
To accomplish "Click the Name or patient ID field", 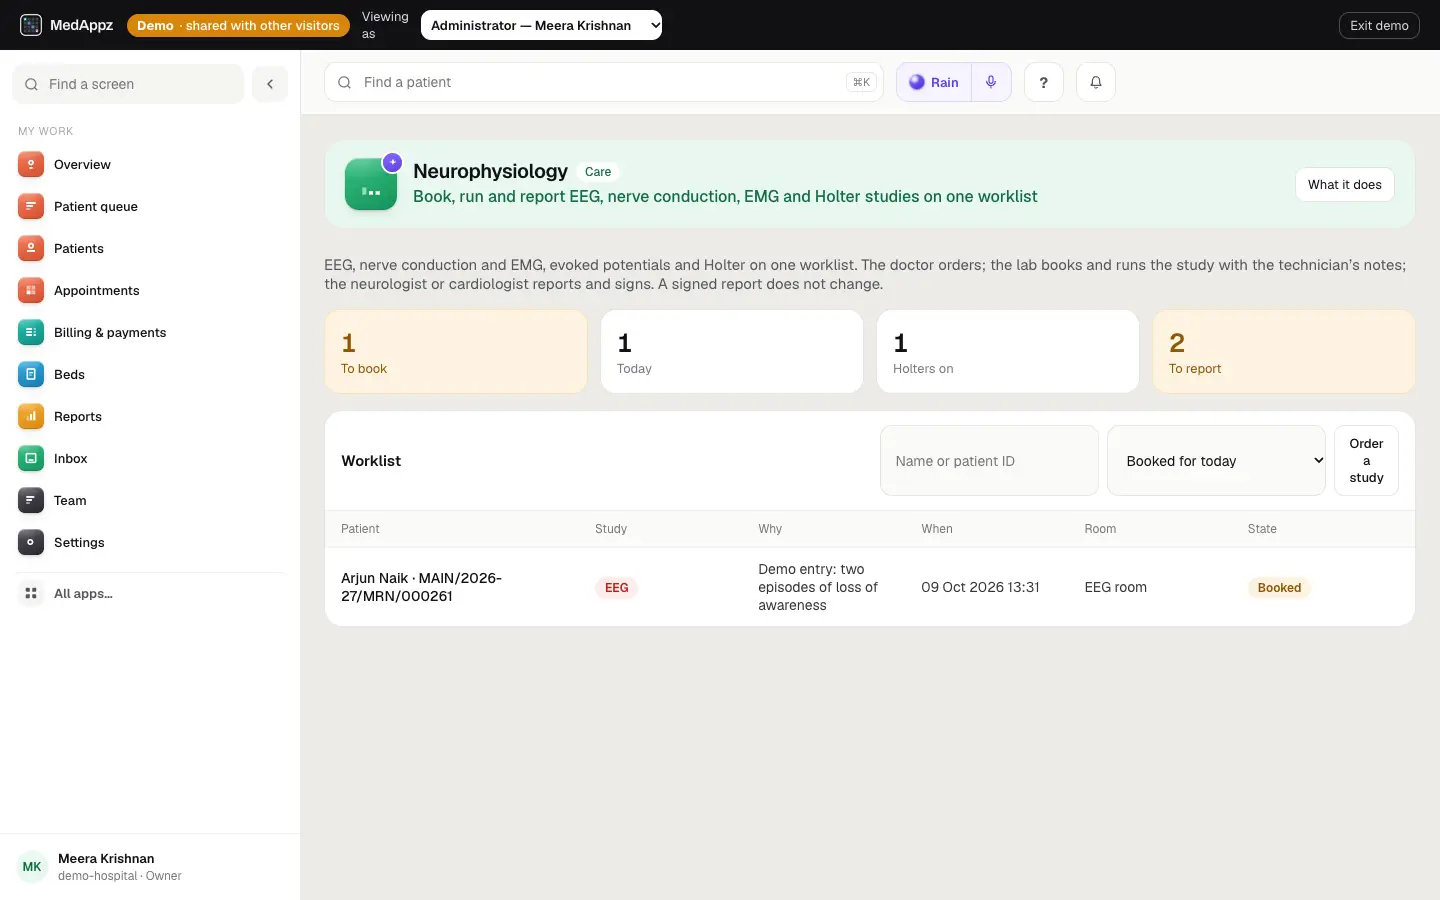I will [989, 460].
